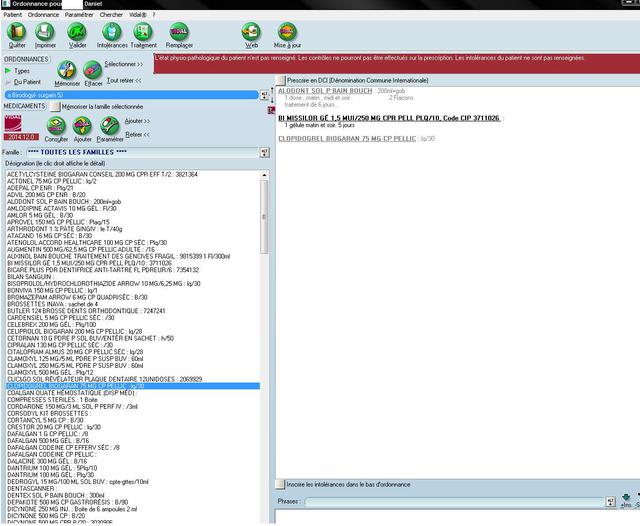Open the Chercher menu
640x526 pixels.
pos(112,15)
